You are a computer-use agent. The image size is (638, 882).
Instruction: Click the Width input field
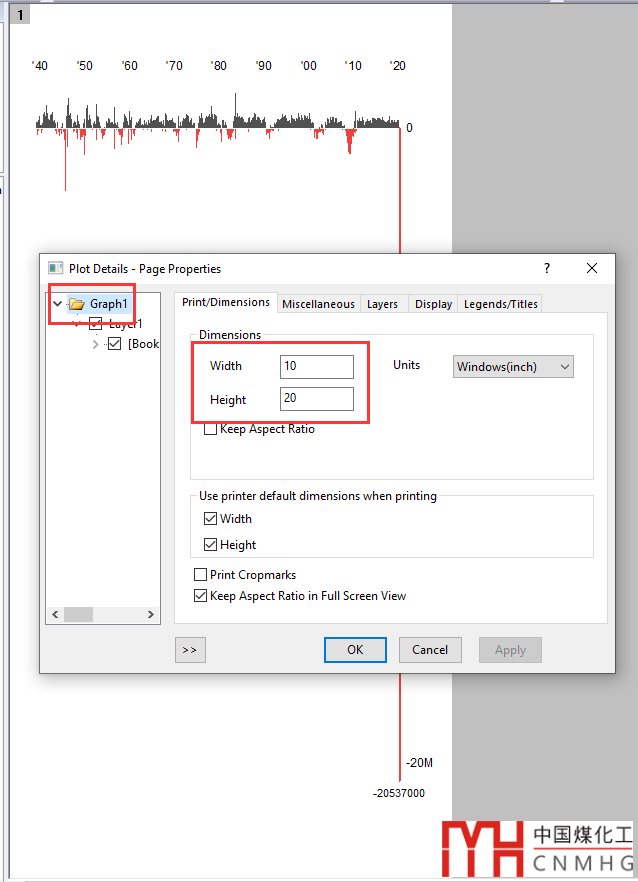click(x=317, y=366)
